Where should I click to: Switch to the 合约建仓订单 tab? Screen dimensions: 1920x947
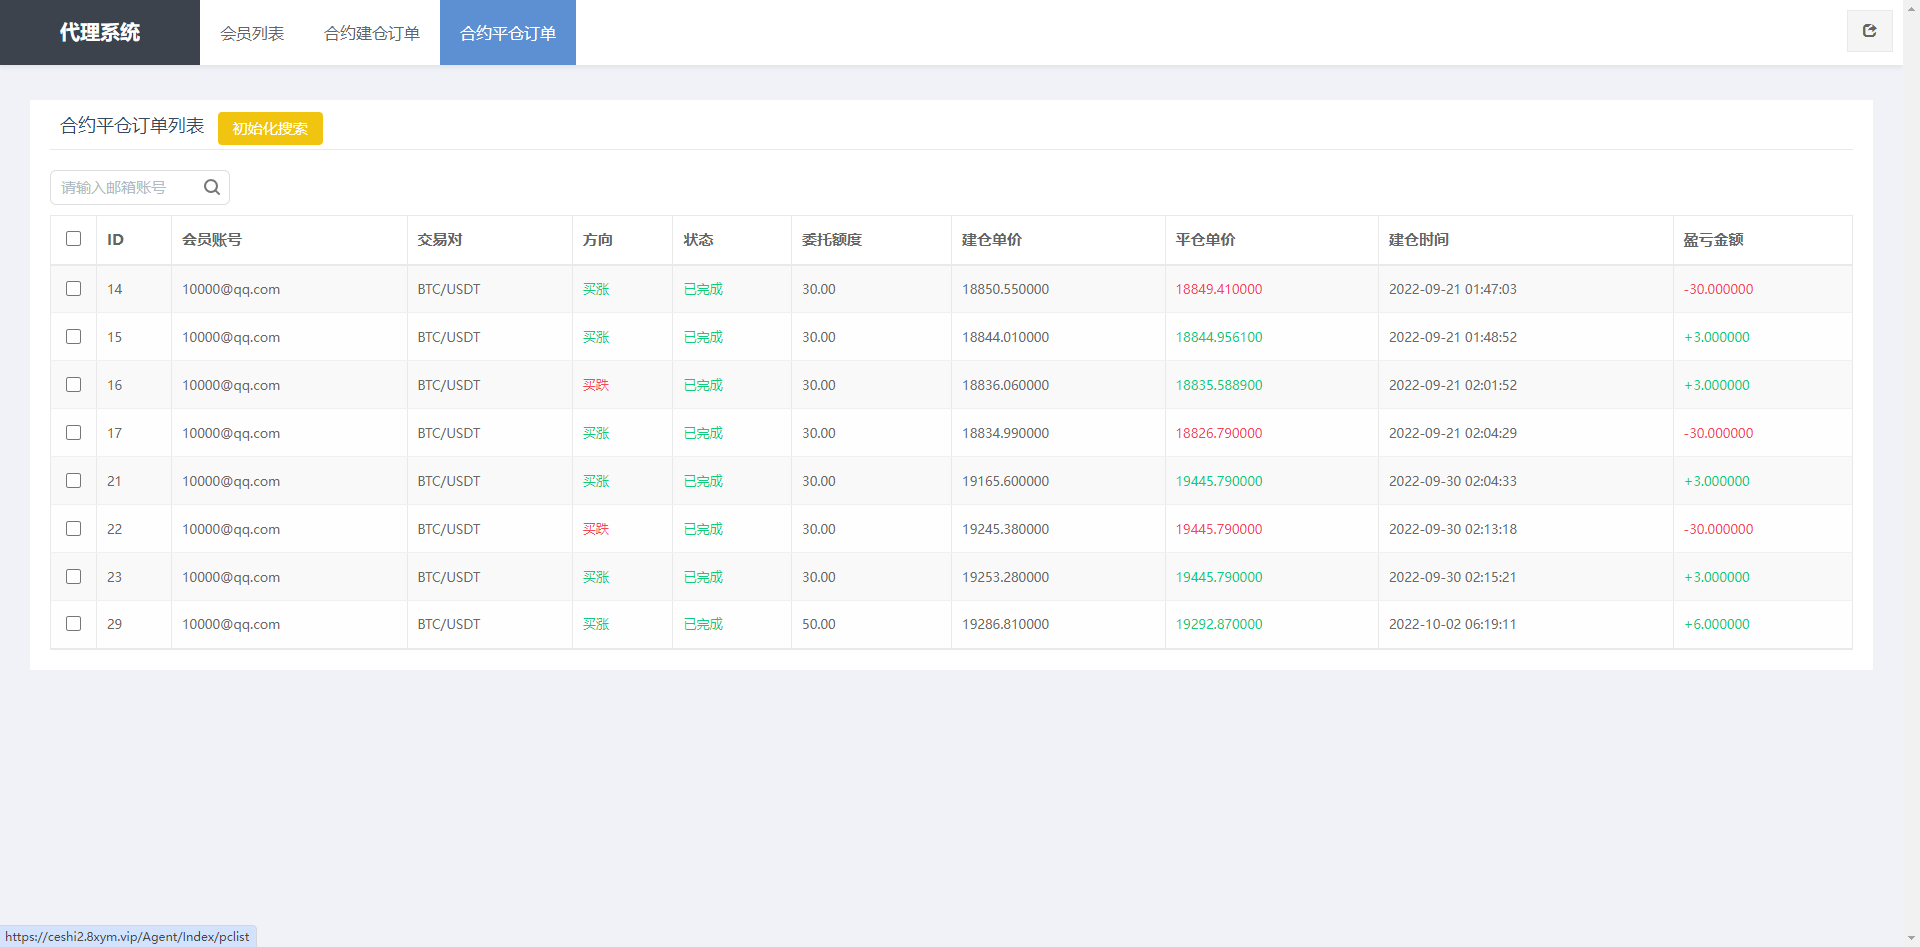click(x=372, y=33)
